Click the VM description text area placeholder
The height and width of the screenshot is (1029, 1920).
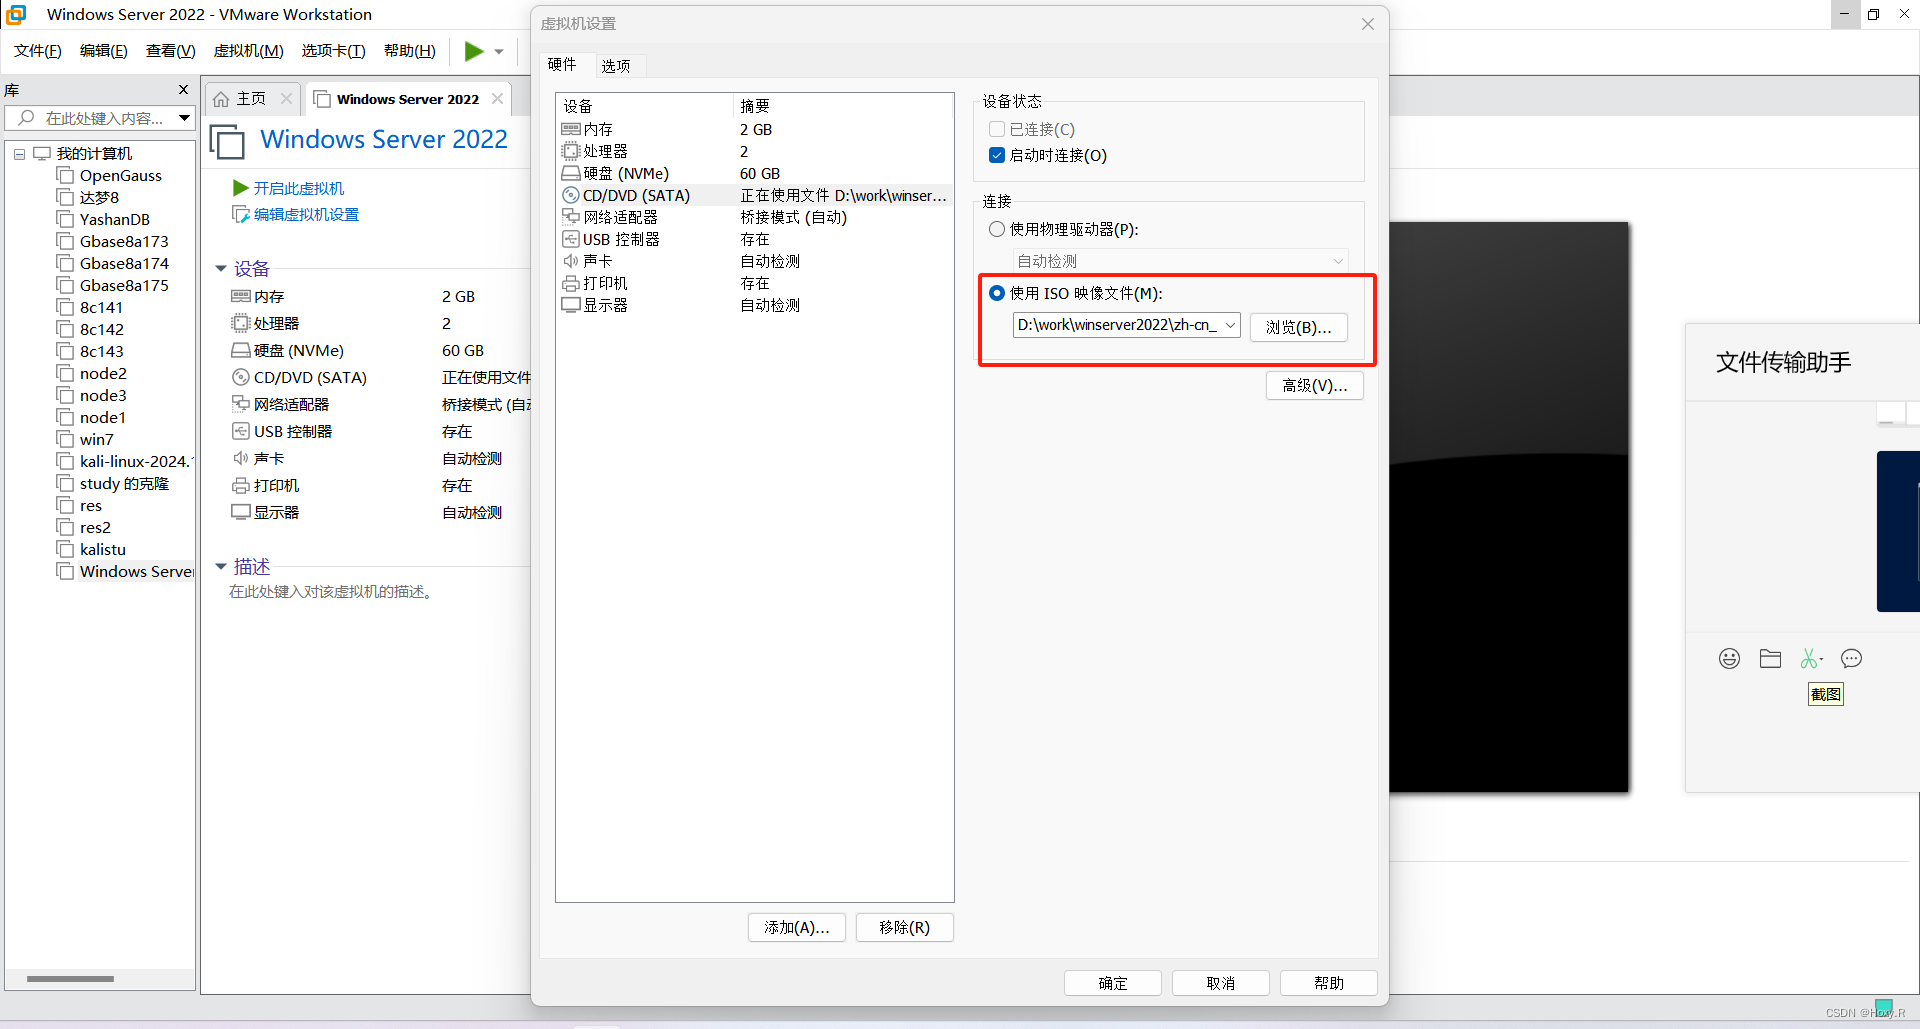[x=331, y=591]
